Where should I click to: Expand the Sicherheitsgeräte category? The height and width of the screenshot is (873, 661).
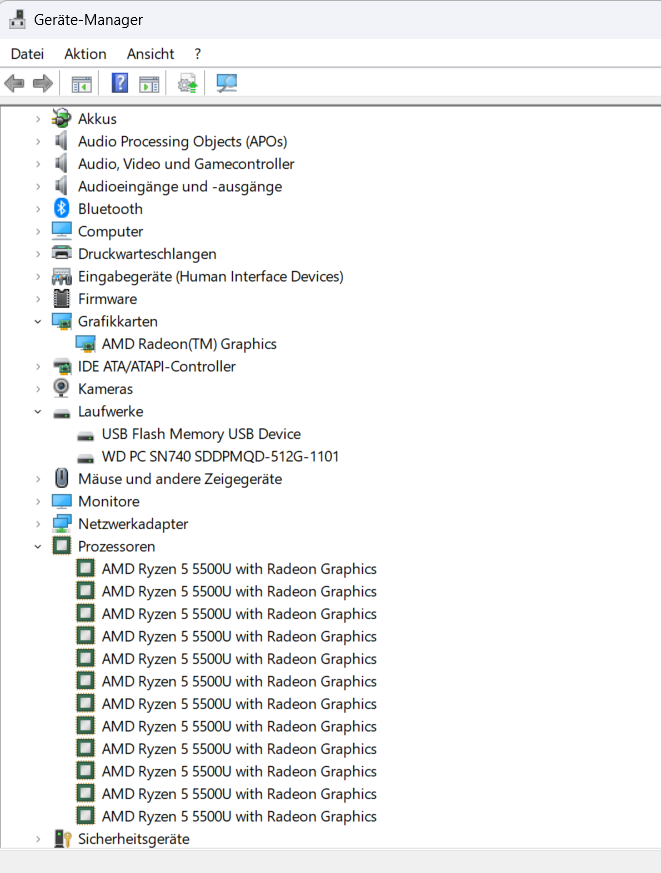click(38, 839)
